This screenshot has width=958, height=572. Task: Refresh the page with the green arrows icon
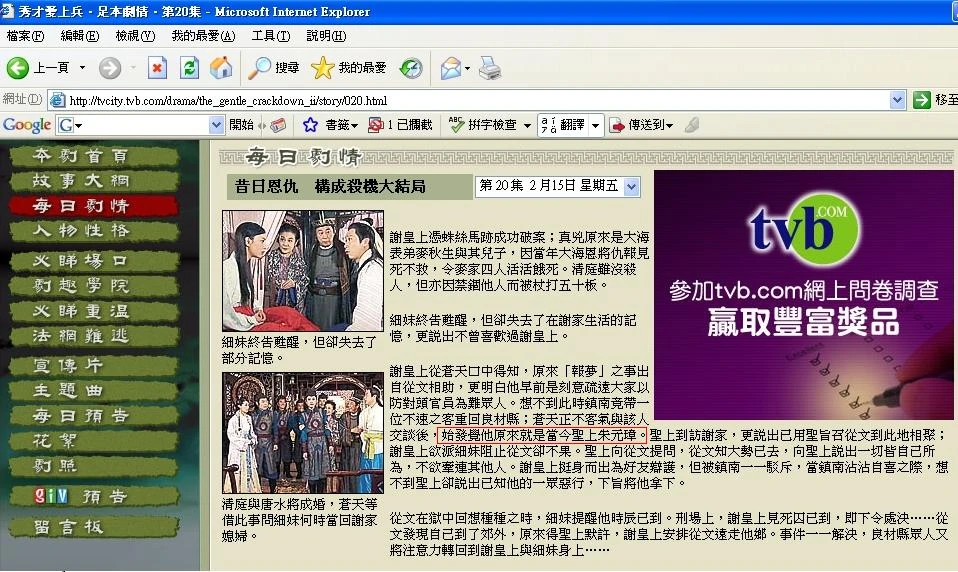point(189,68)
